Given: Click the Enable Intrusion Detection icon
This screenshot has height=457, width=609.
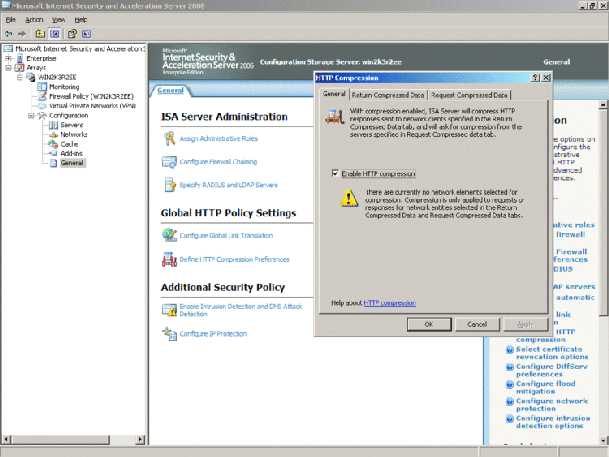Looking at the screenshot, I should 169,310.
